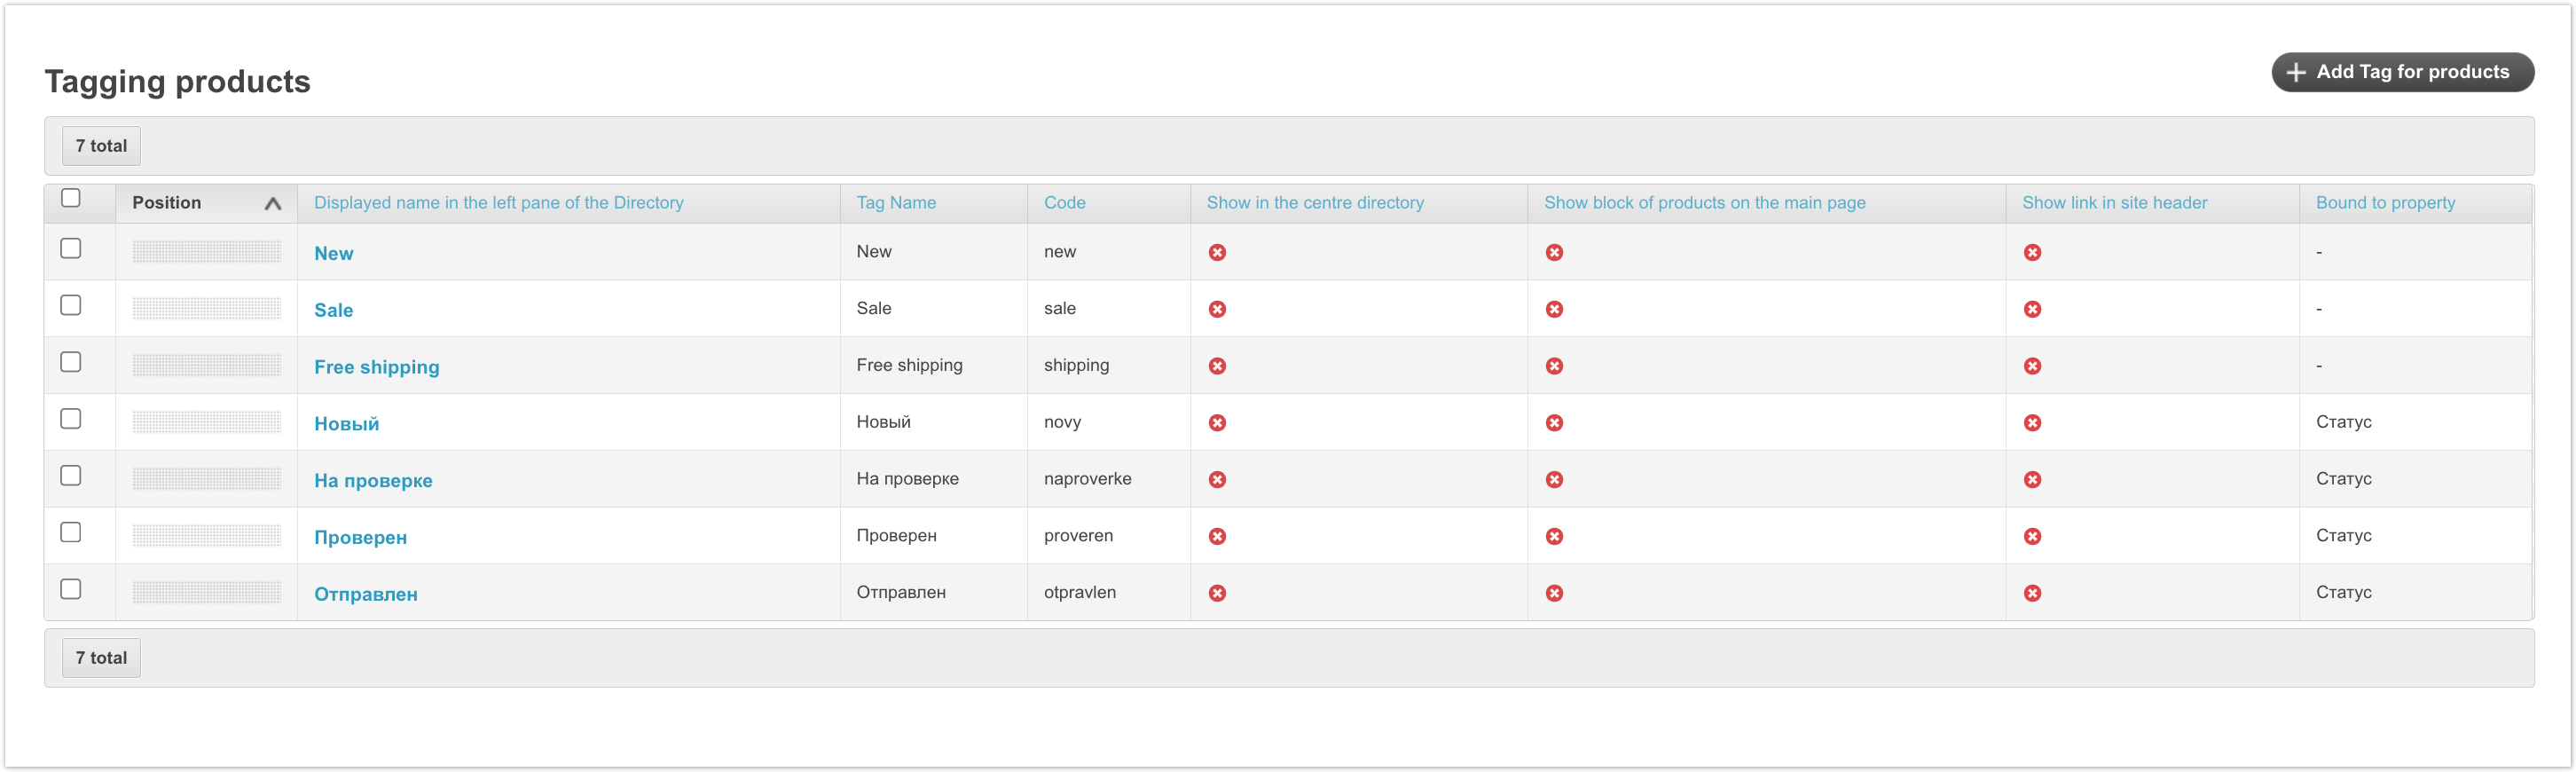Open the Free shipping tag link
2576x772 pixels.
click(x=376, y=367)
